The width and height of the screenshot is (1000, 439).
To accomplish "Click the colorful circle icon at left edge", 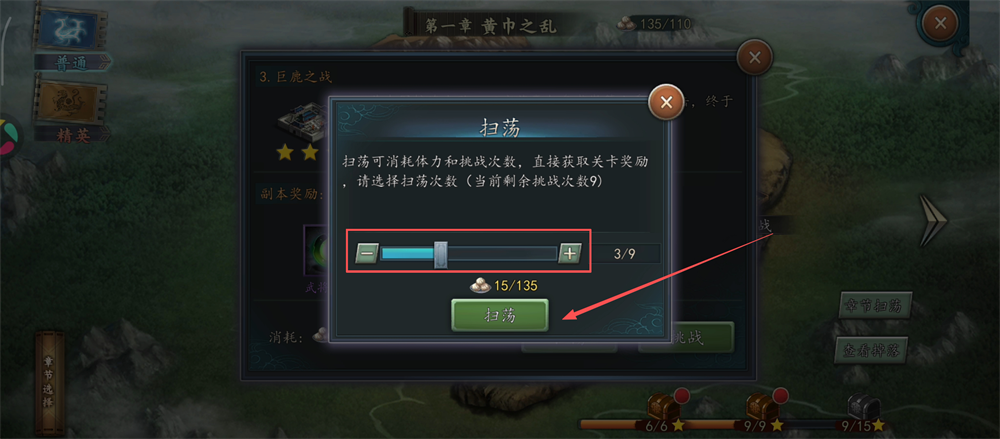I will click(x=8, y=137).
